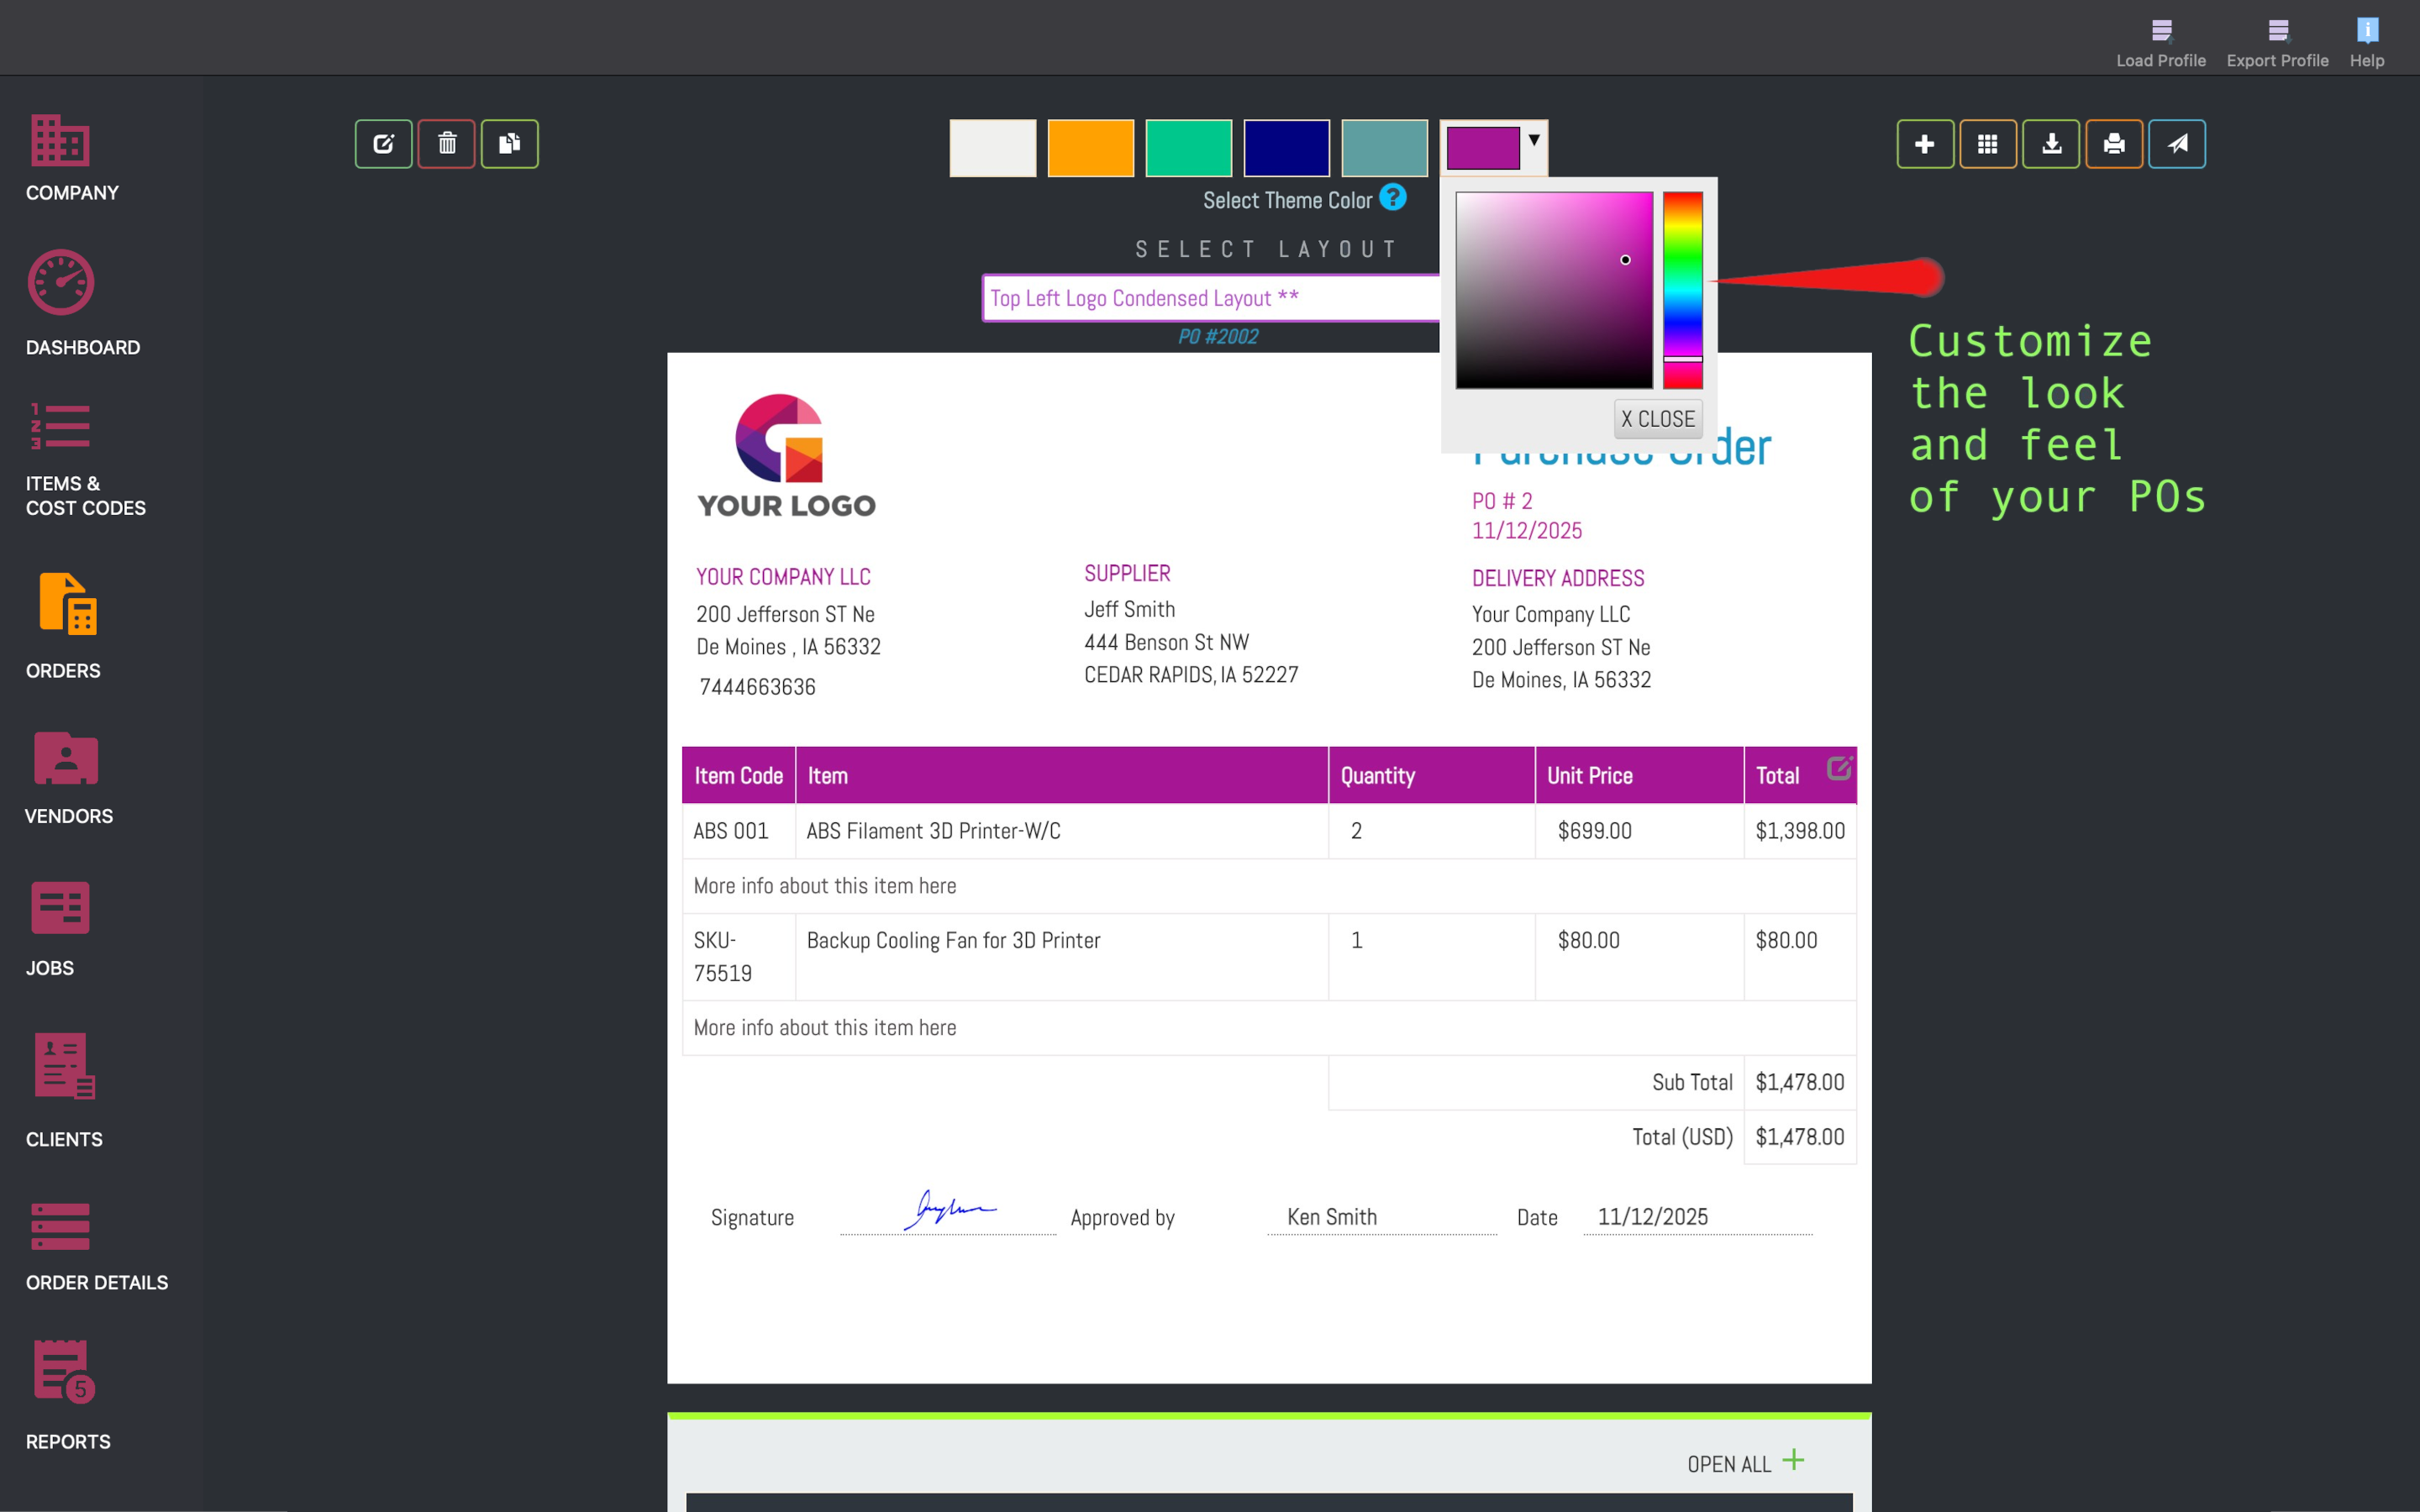The image size is (2420, 1512).
Task: Open the grid view icon
Action: point(1988,143)
